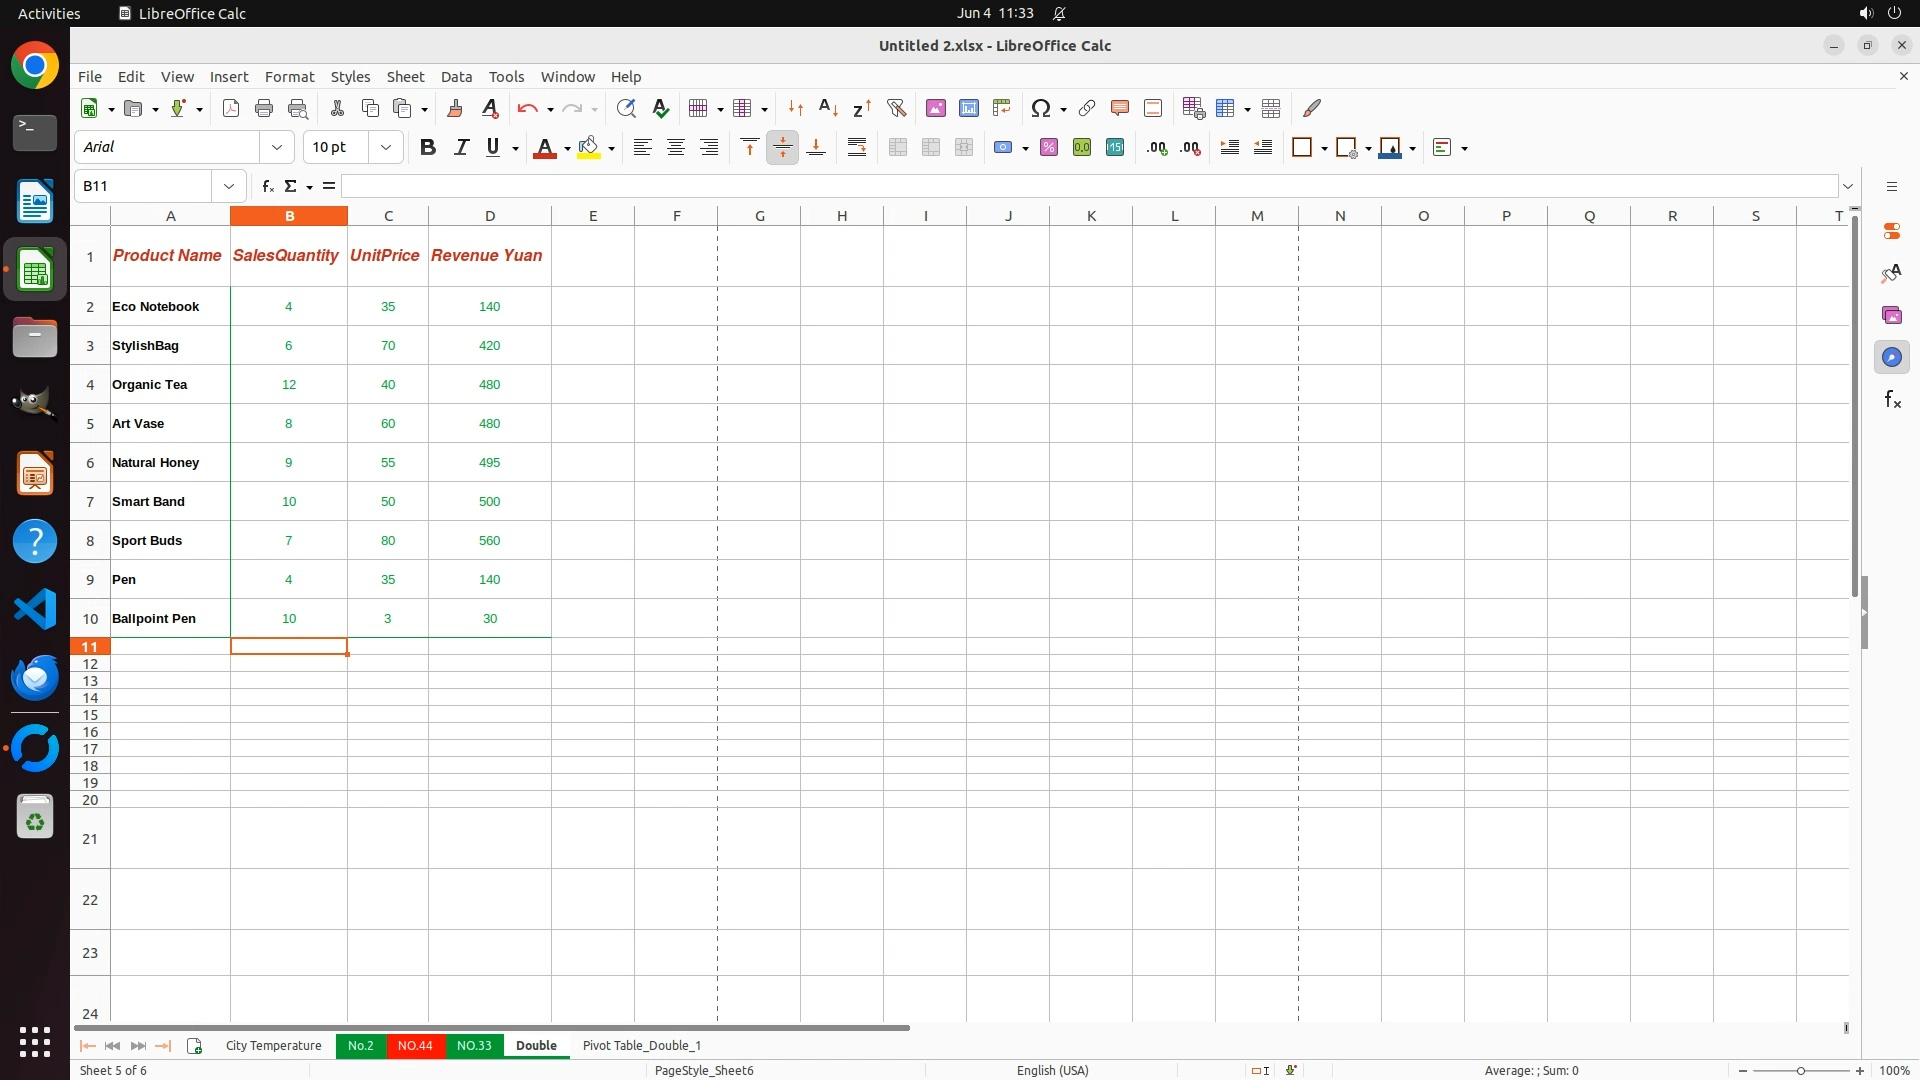Click the column F header
Image resolution: width=1920 pixels, height=1080 pixels.
click(676, 216)
